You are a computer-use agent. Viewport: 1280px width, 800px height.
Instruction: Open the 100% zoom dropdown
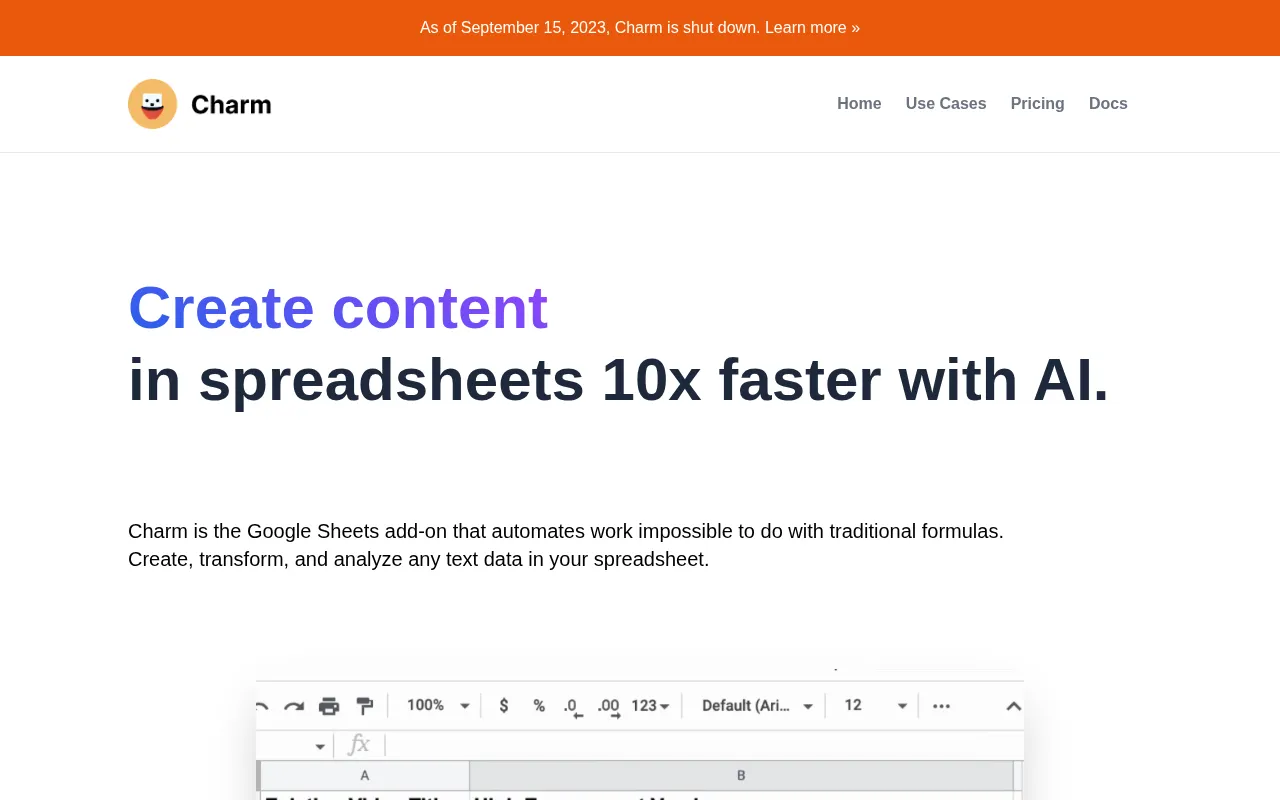click(438, 706)
